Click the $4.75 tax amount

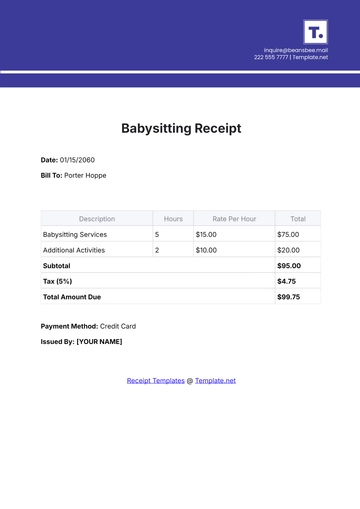tap(286, 282)
